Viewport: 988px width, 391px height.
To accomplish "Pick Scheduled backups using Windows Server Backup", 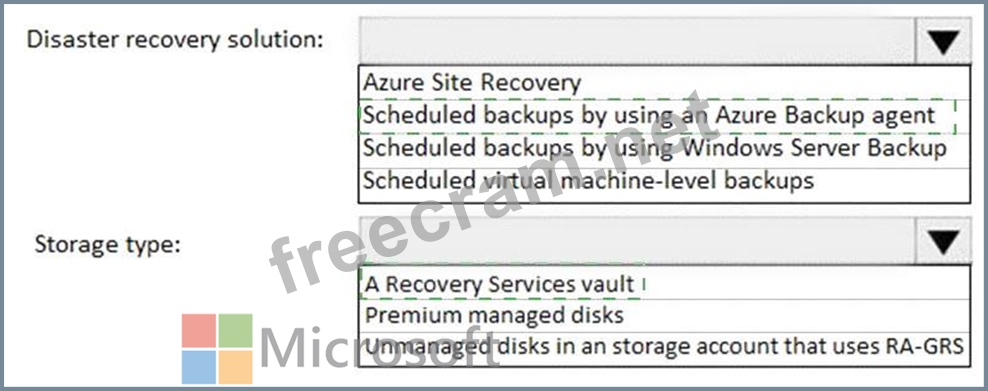I will coord(664,149).
